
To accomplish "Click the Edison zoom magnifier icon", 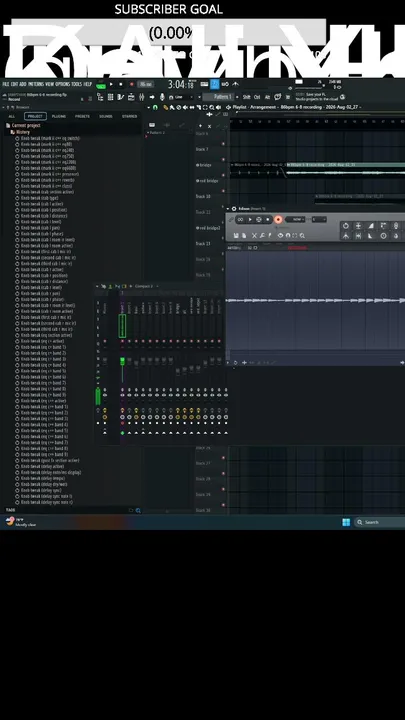I will 302,236.
